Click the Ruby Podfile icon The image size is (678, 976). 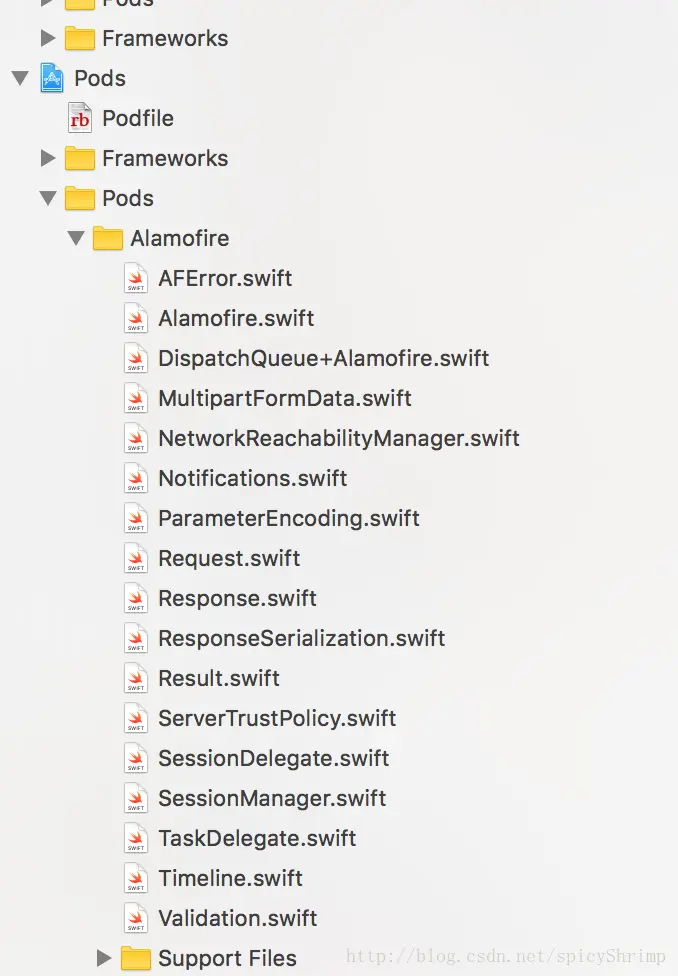[x=79, y=118]
